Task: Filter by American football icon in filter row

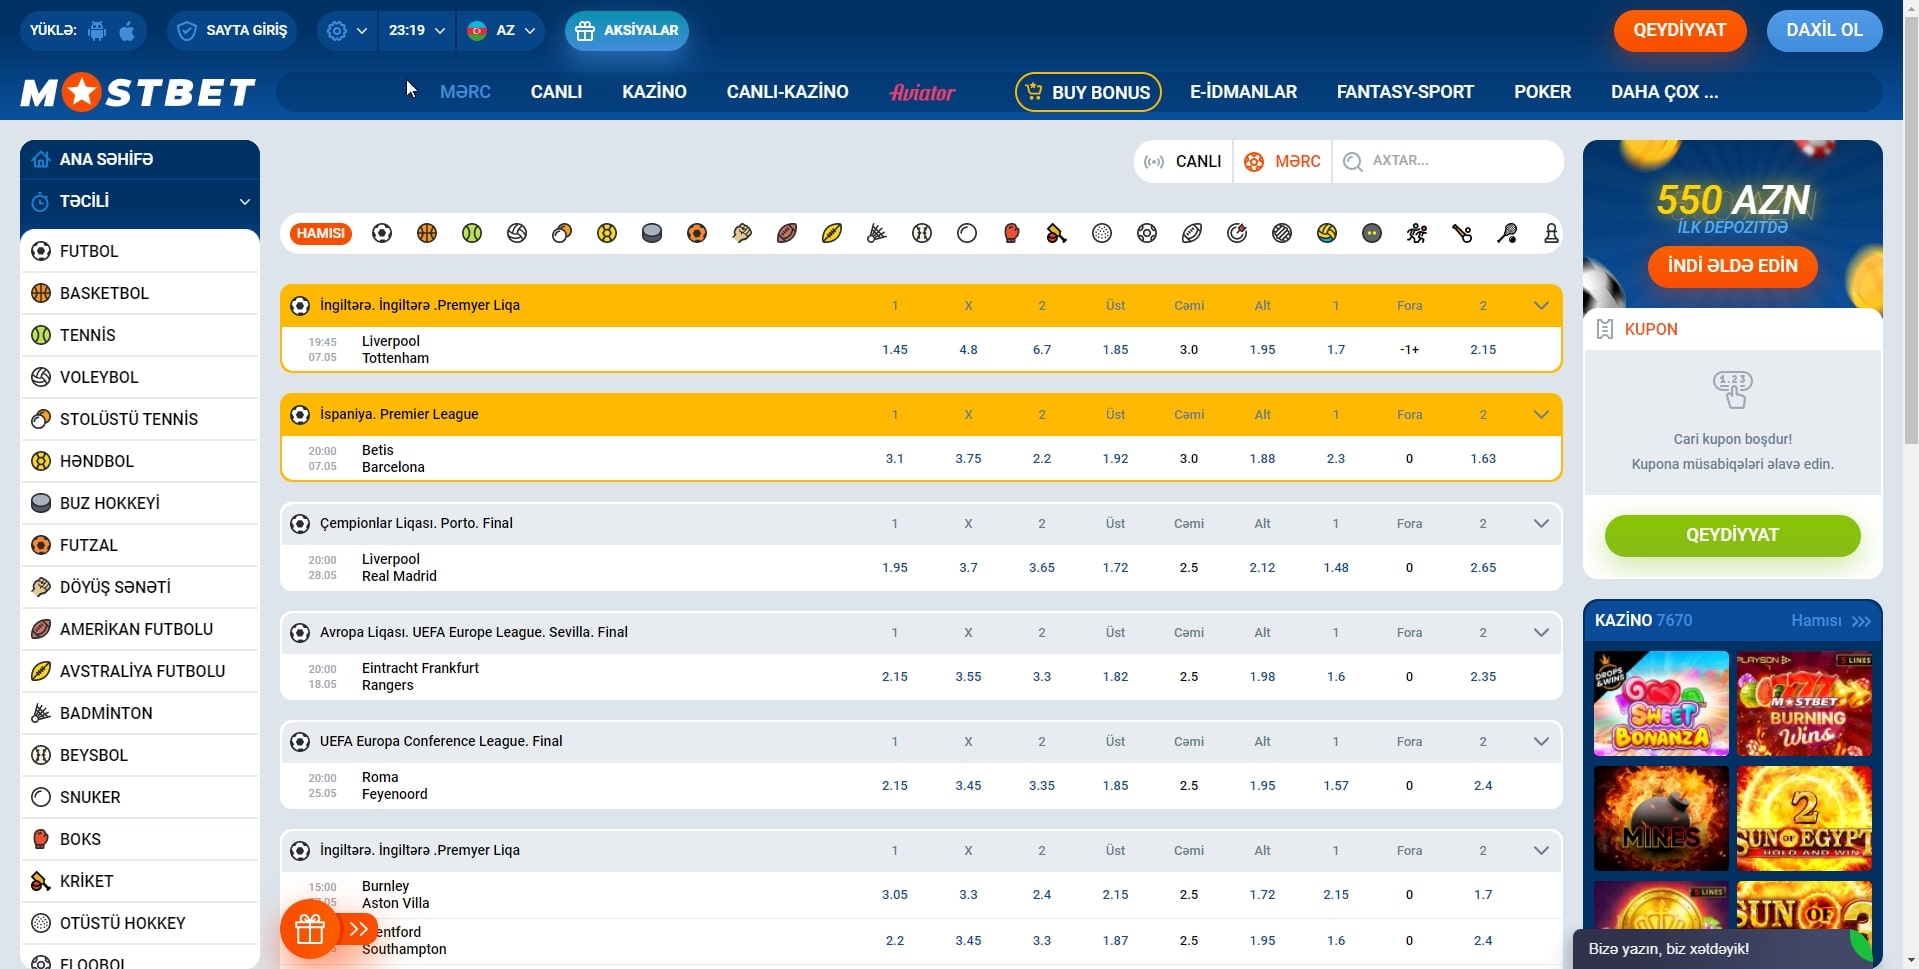Action: click(787, 233)
